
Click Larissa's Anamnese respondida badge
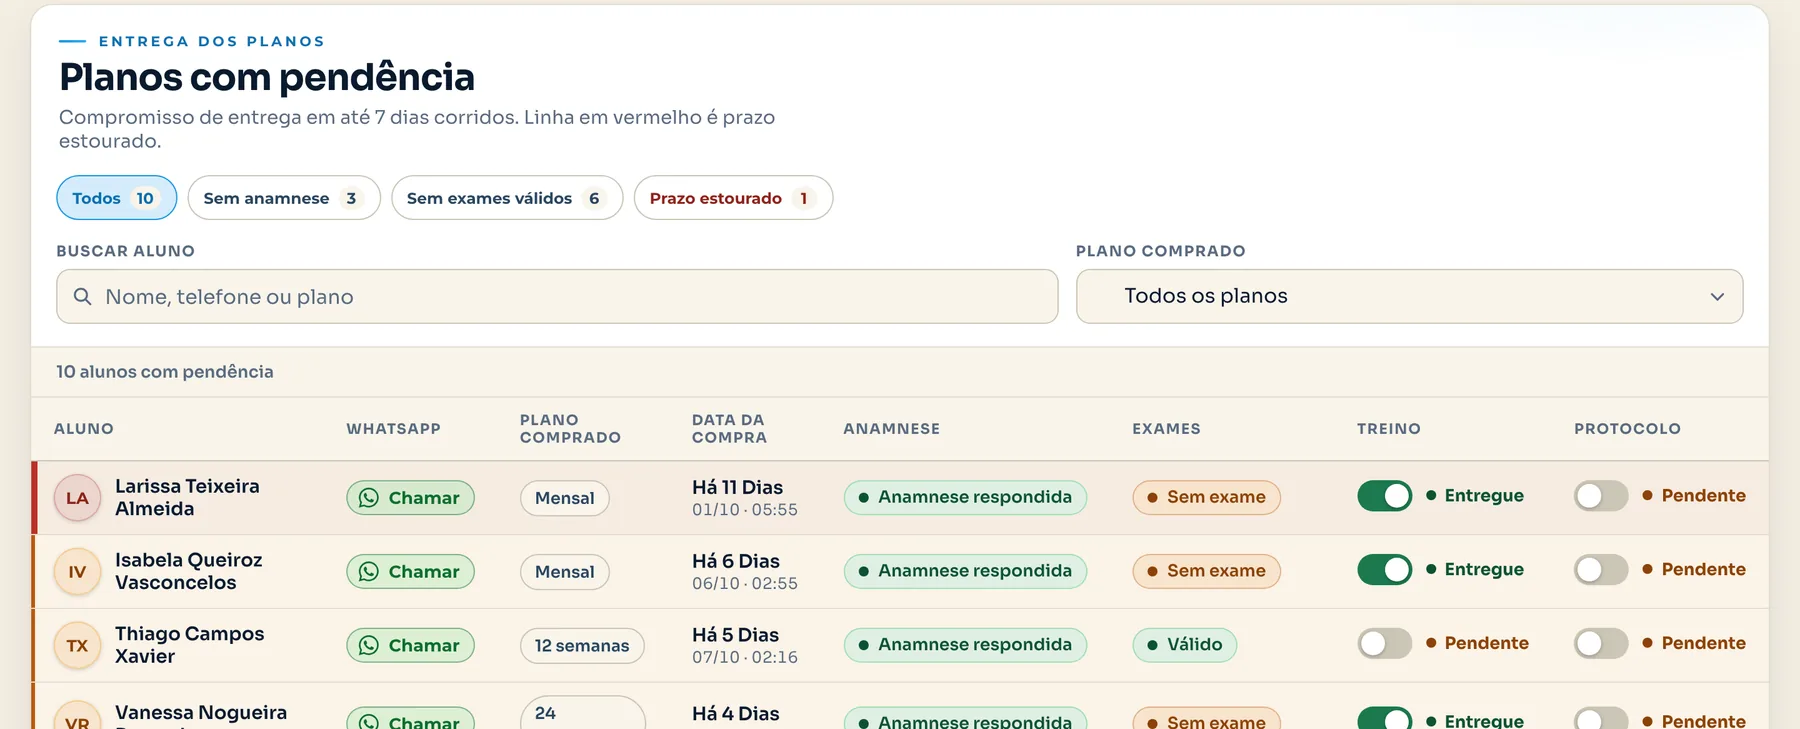(x=965, y=497)
